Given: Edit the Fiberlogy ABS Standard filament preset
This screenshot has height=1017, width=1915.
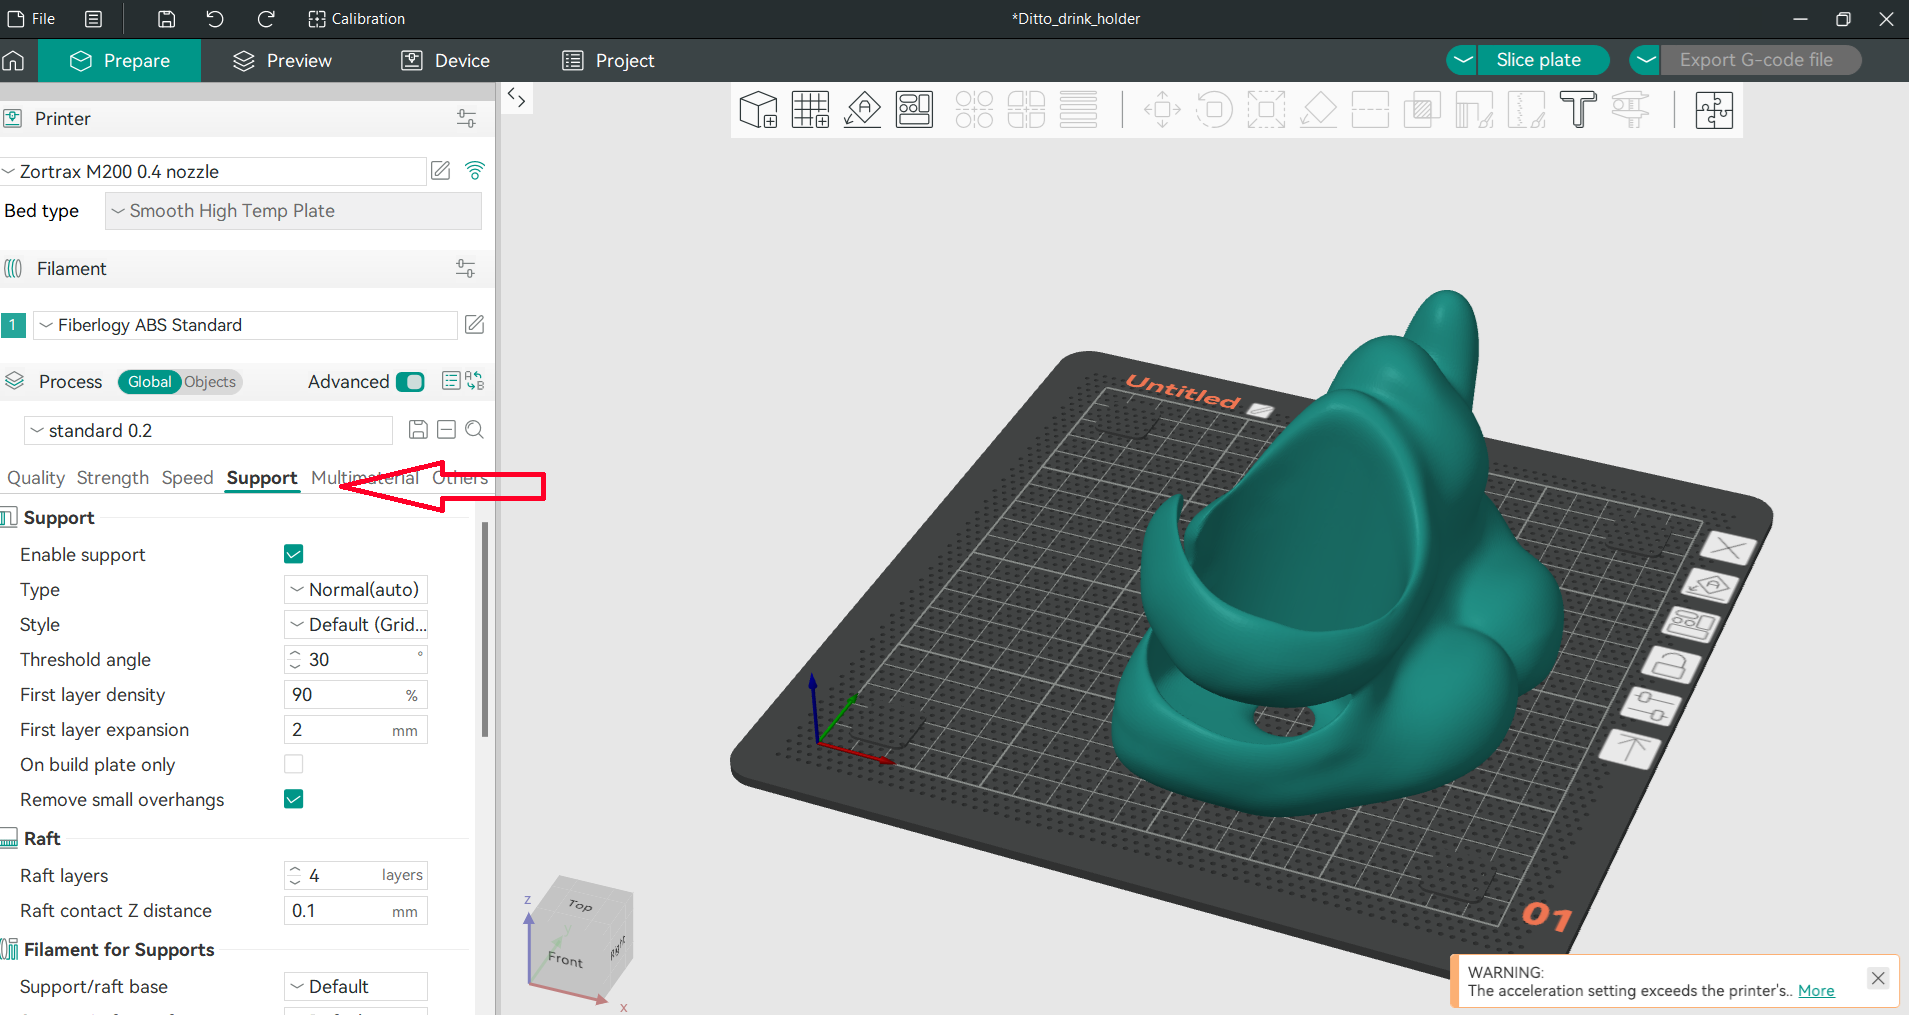Looking at the screenshot, I should [x=475, y=325].
